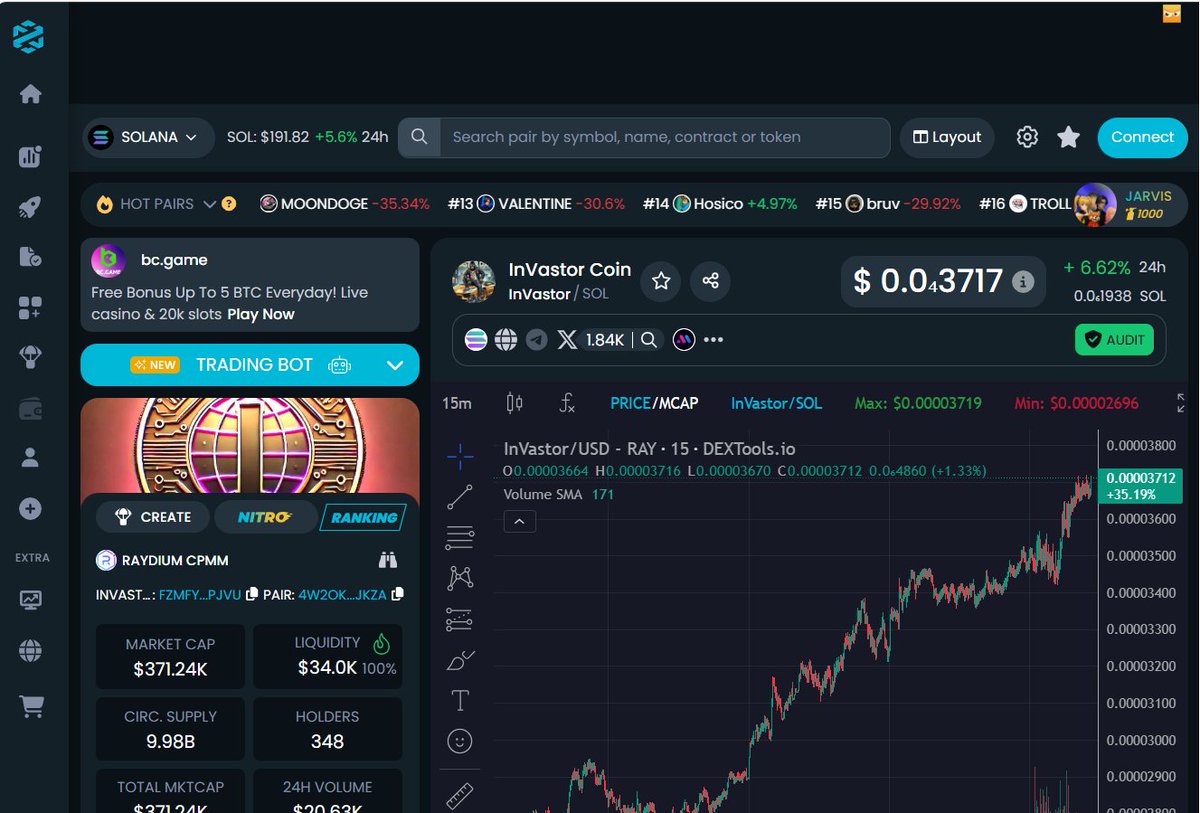Collapse the chart legend arrow
This screenshot has height=813, width=1200.
click(x=519, y=521)
